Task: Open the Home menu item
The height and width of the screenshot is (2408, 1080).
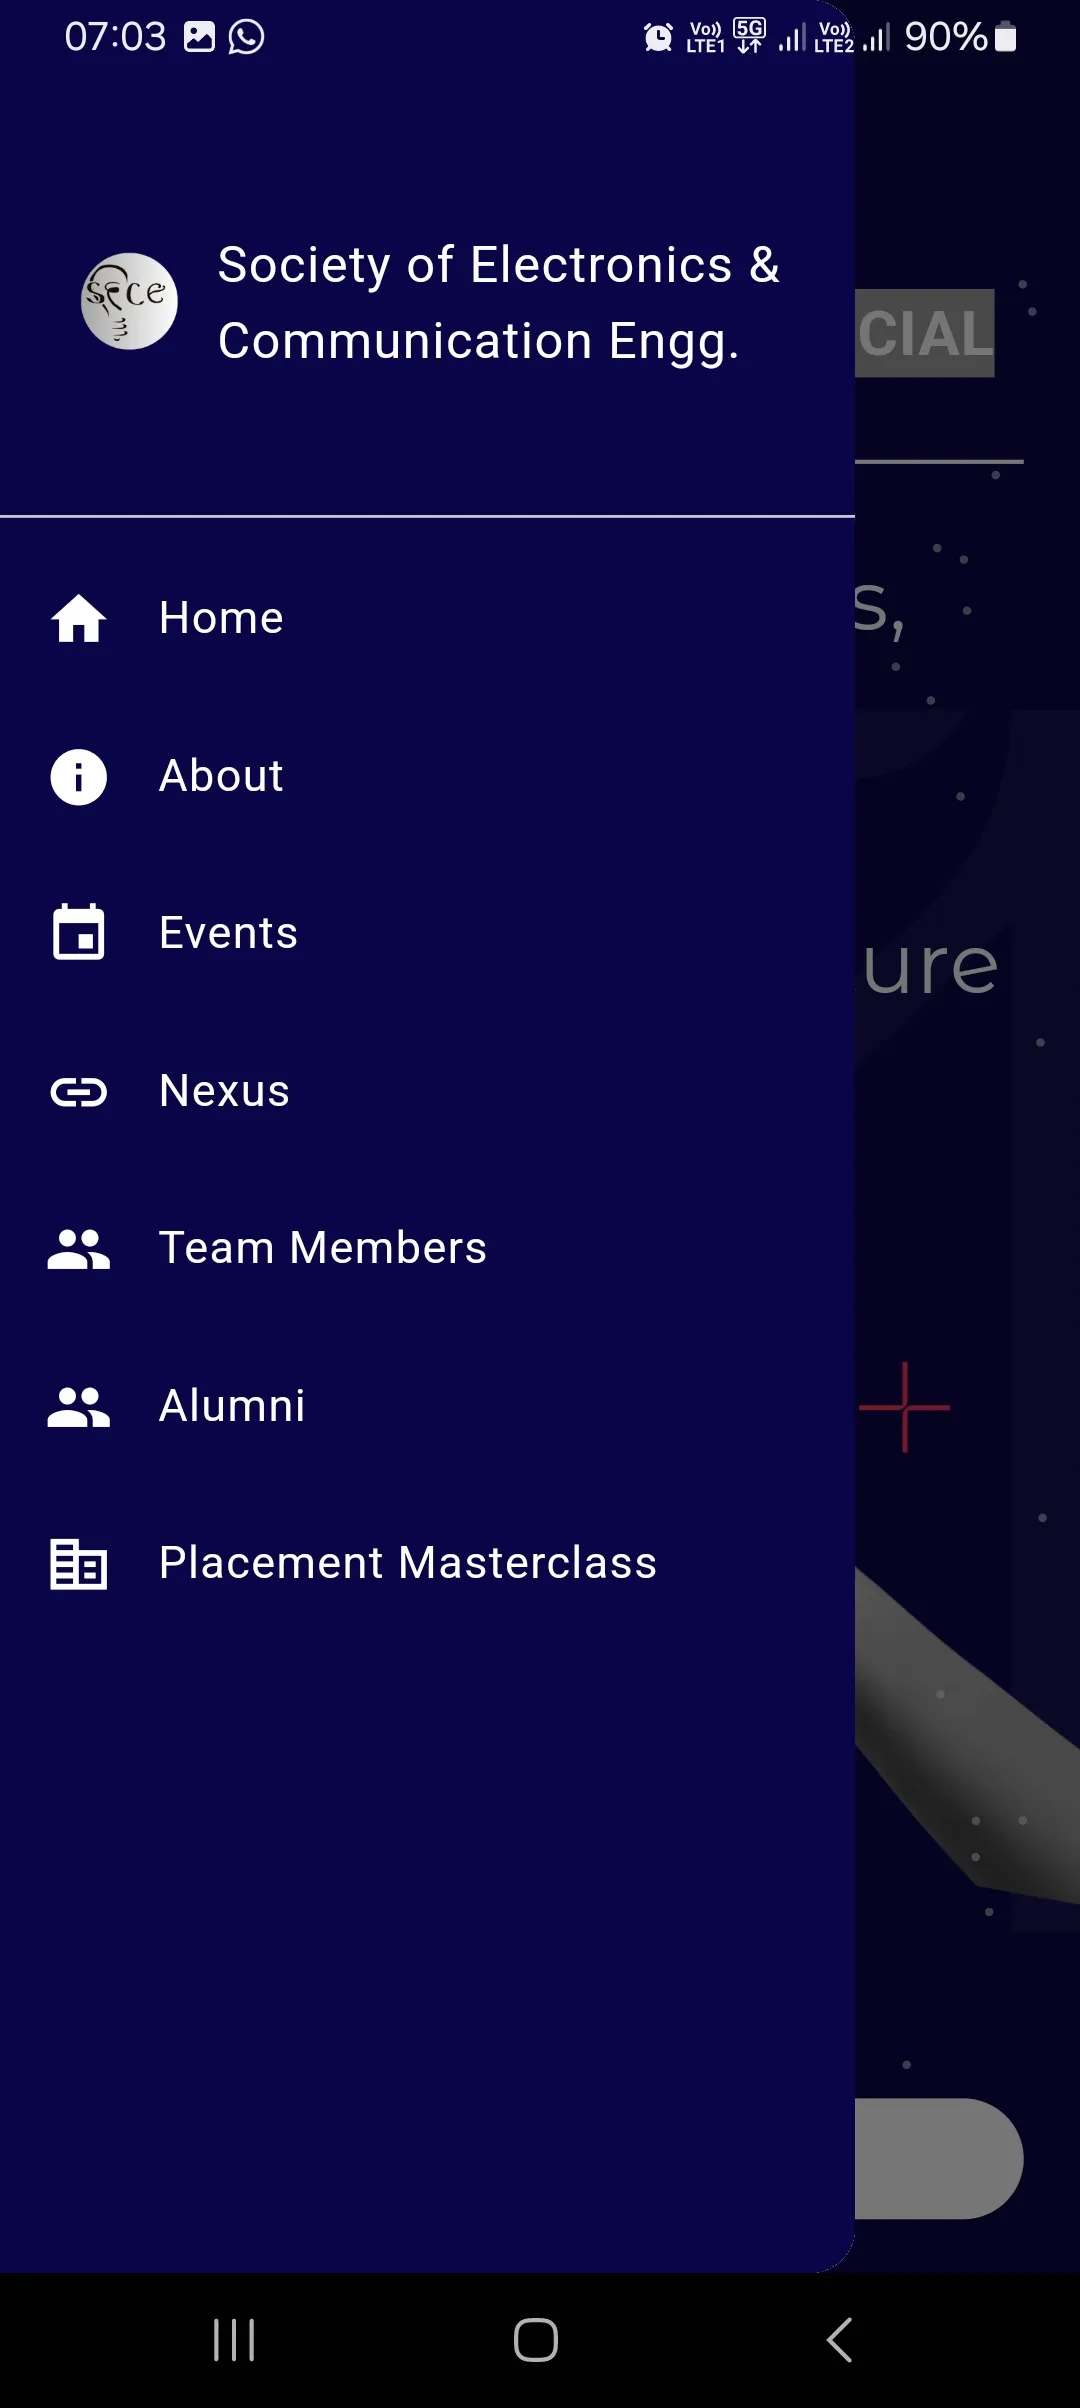Action: 427,618
